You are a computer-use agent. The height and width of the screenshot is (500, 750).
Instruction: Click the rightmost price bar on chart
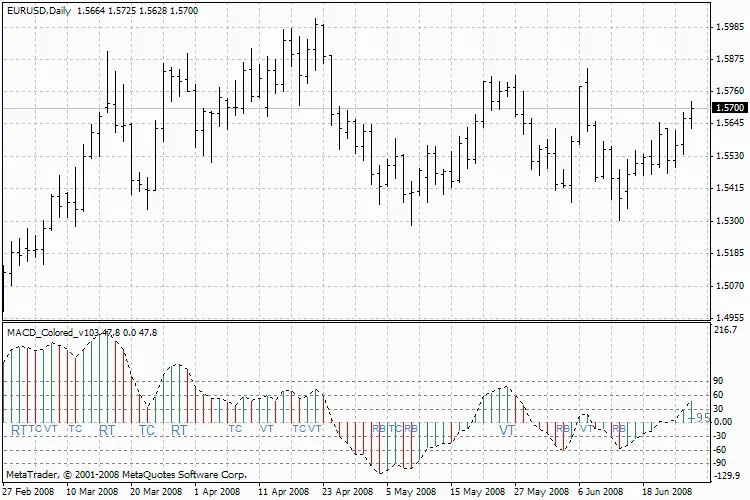691,113
